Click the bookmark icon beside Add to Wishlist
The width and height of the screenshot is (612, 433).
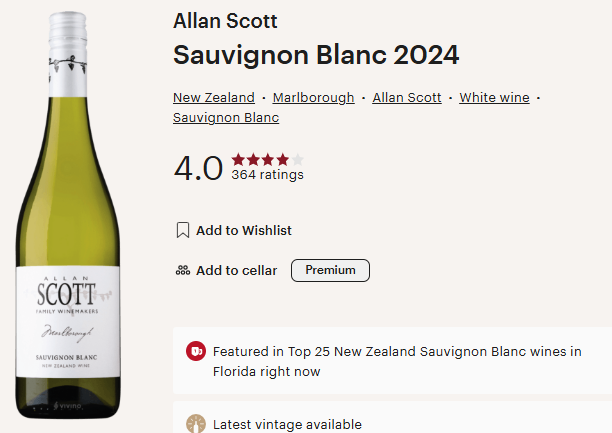(182, 230)
